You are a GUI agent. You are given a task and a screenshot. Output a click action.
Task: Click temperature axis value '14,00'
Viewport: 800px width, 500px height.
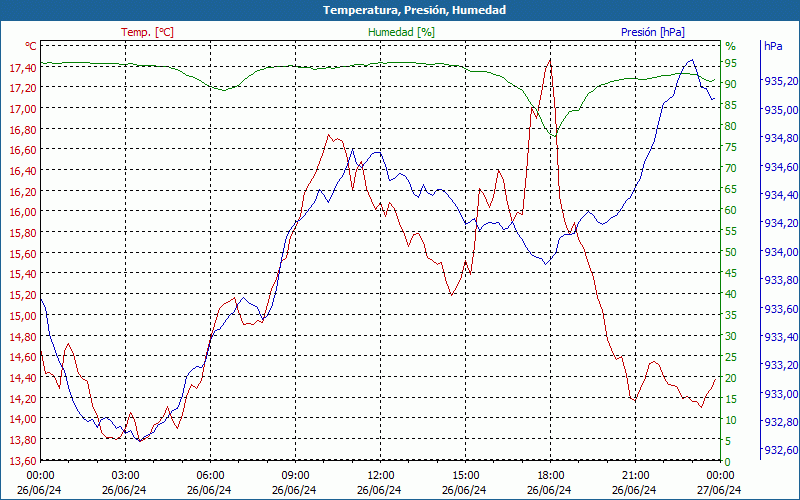tap(23, 419)
